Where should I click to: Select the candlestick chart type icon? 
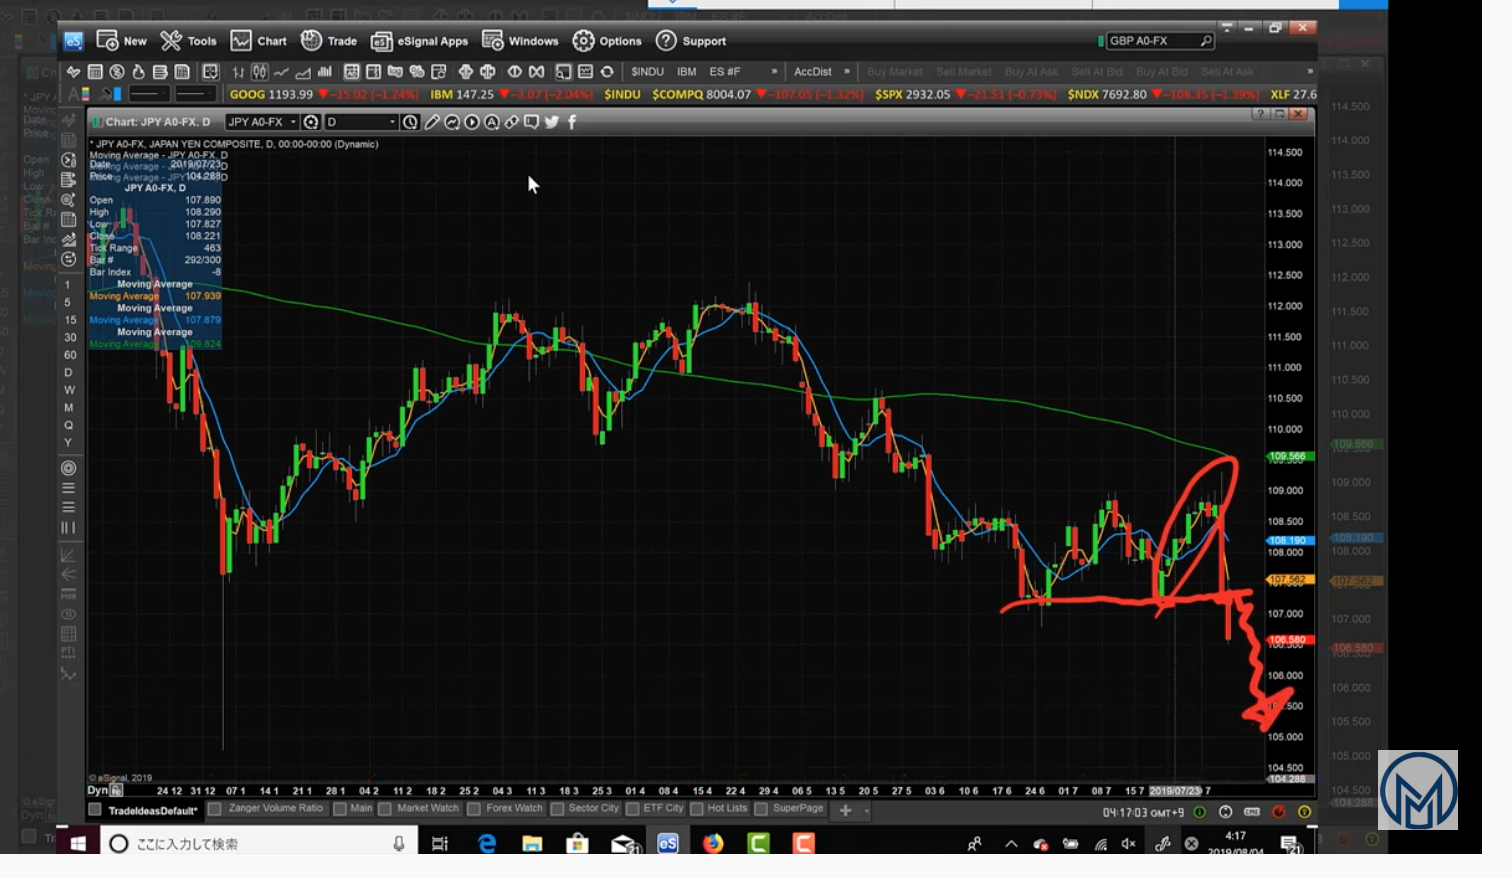coord(259,72)
